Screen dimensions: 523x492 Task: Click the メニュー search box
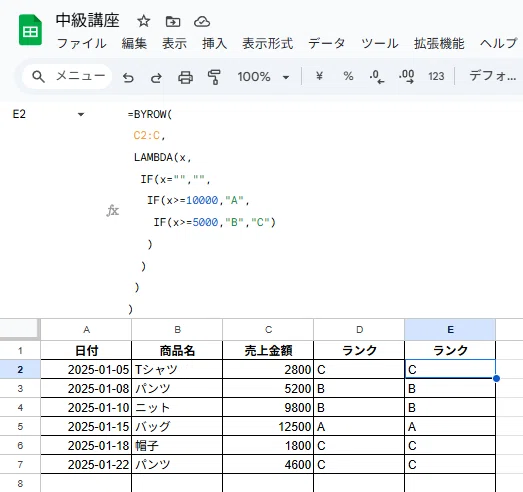click(x=67, y=76)
